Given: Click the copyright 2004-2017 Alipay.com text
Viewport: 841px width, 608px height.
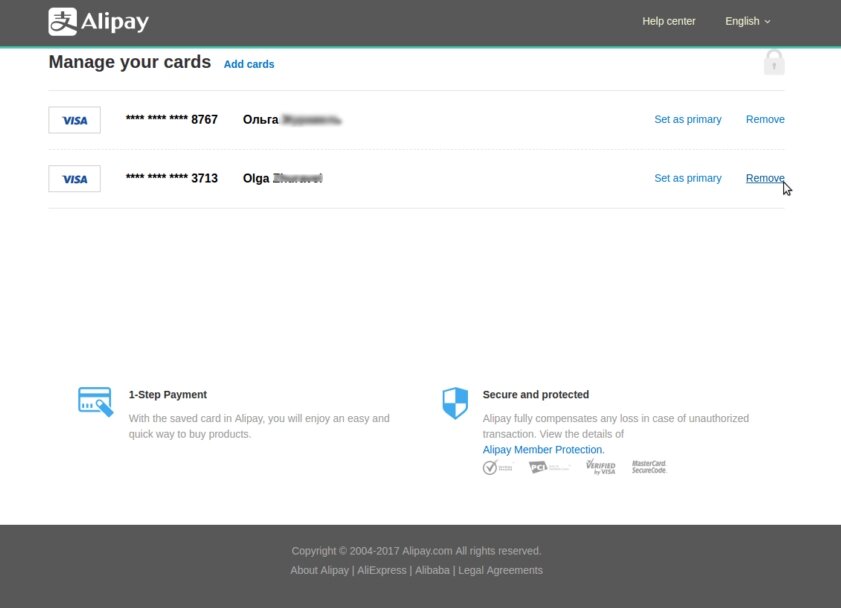Looking at the screenshot, I should [x=416, y=551].
